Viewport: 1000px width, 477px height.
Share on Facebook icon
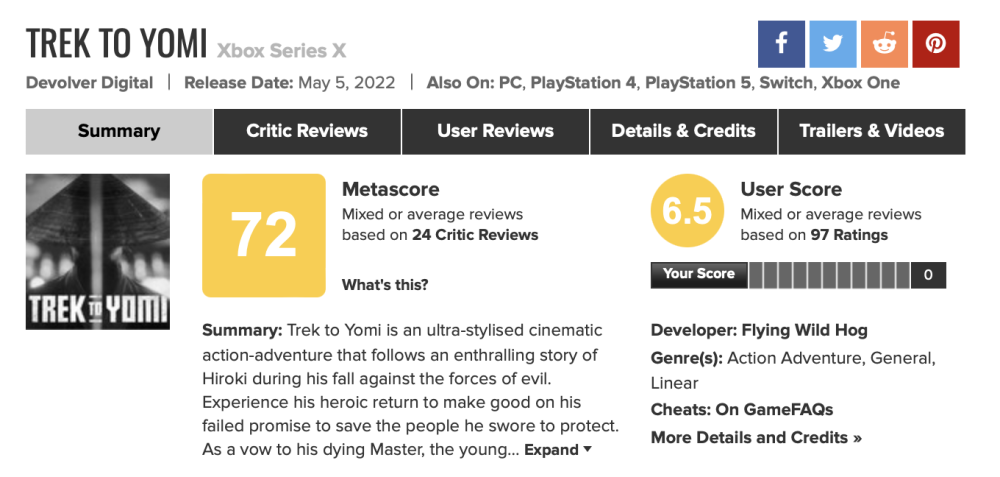coord(782,44)
